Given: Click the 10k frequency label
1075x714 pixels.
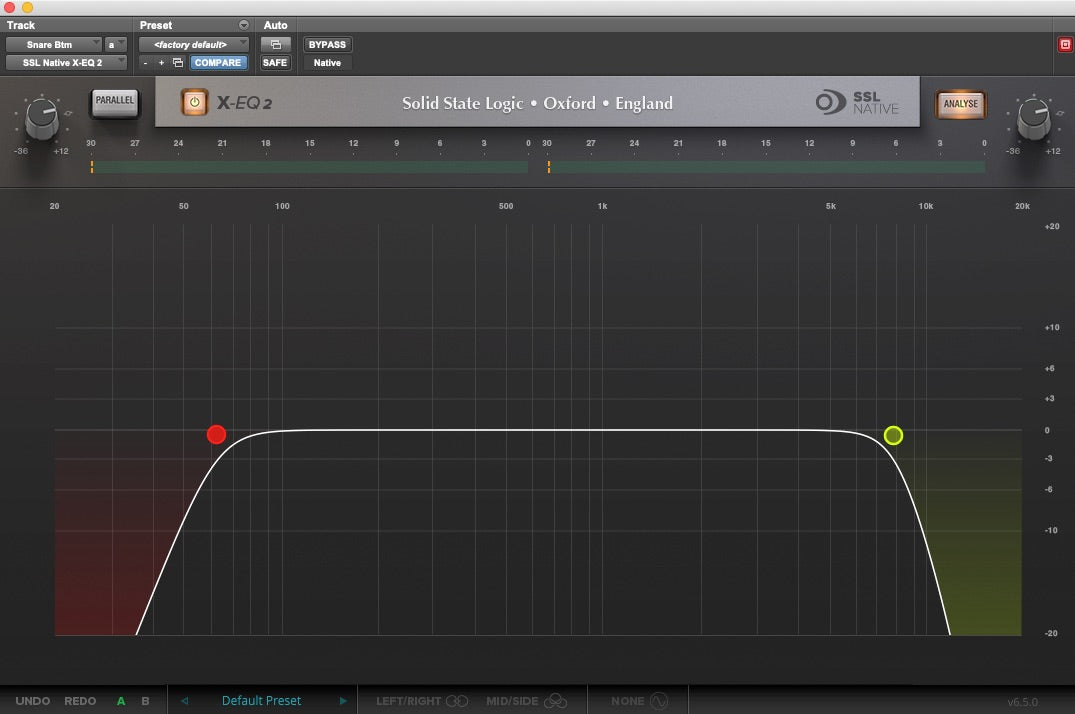Looking at the screenshot, I should tap(926, 206).
